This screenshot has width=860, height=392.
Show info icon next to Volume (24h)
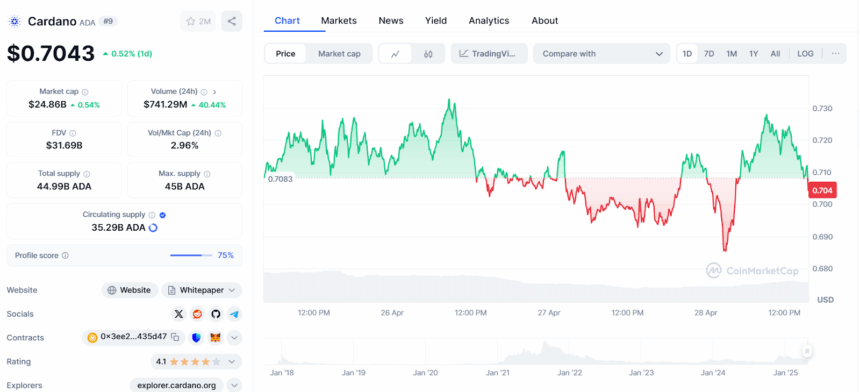click(x=203, y=92)
